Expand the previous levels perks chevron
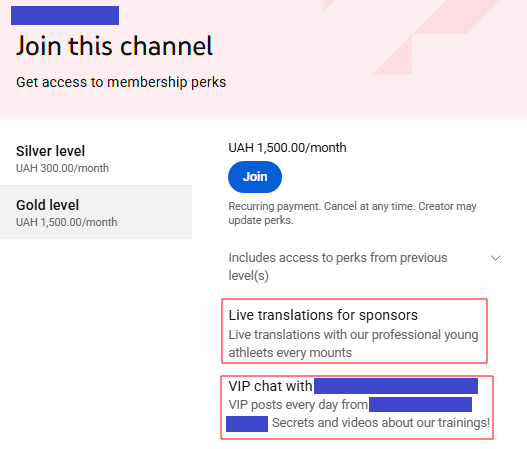Screen dimensions: 527x449 pos(495,258)
